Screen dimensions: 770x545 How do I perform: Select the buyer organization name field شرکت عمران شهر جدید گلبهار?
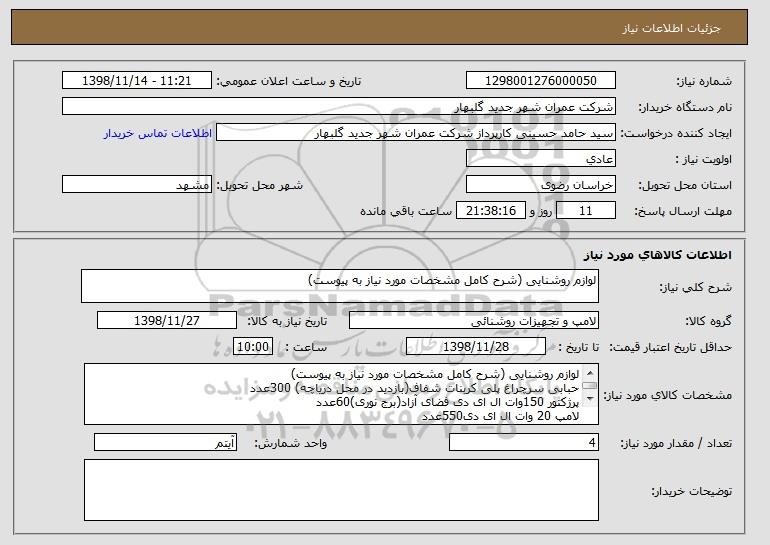339,107
